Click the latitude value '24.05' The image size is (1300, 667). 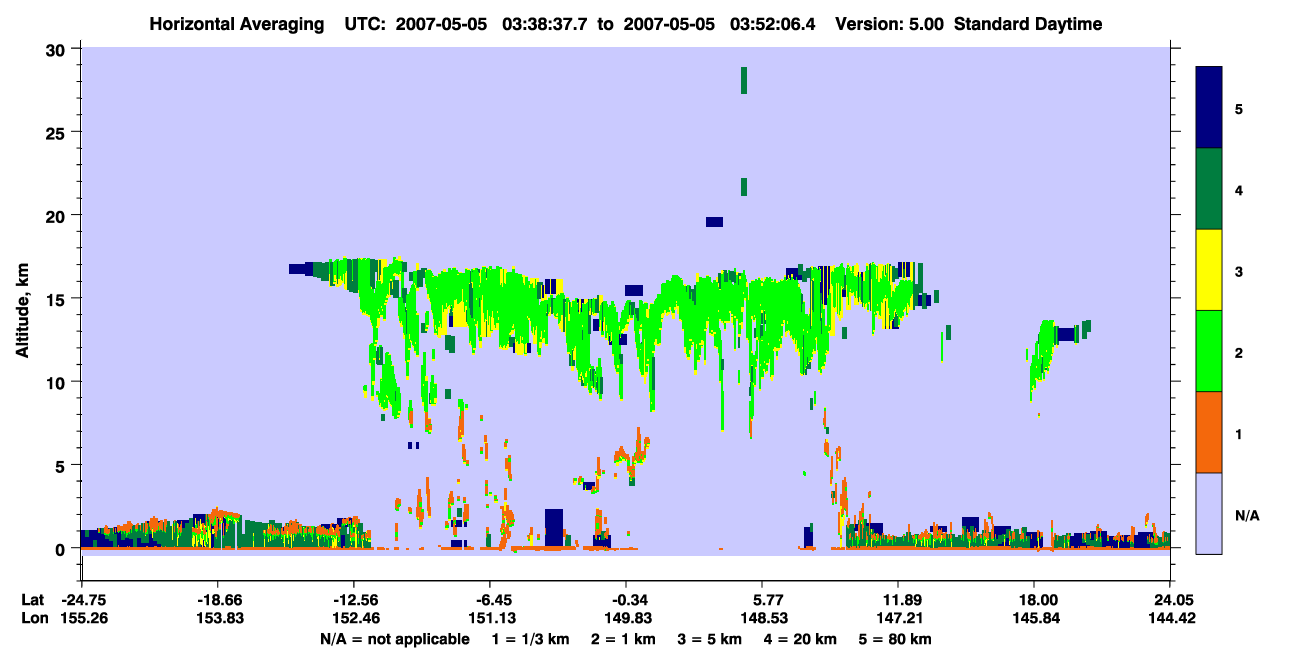tap(1170, 599)
